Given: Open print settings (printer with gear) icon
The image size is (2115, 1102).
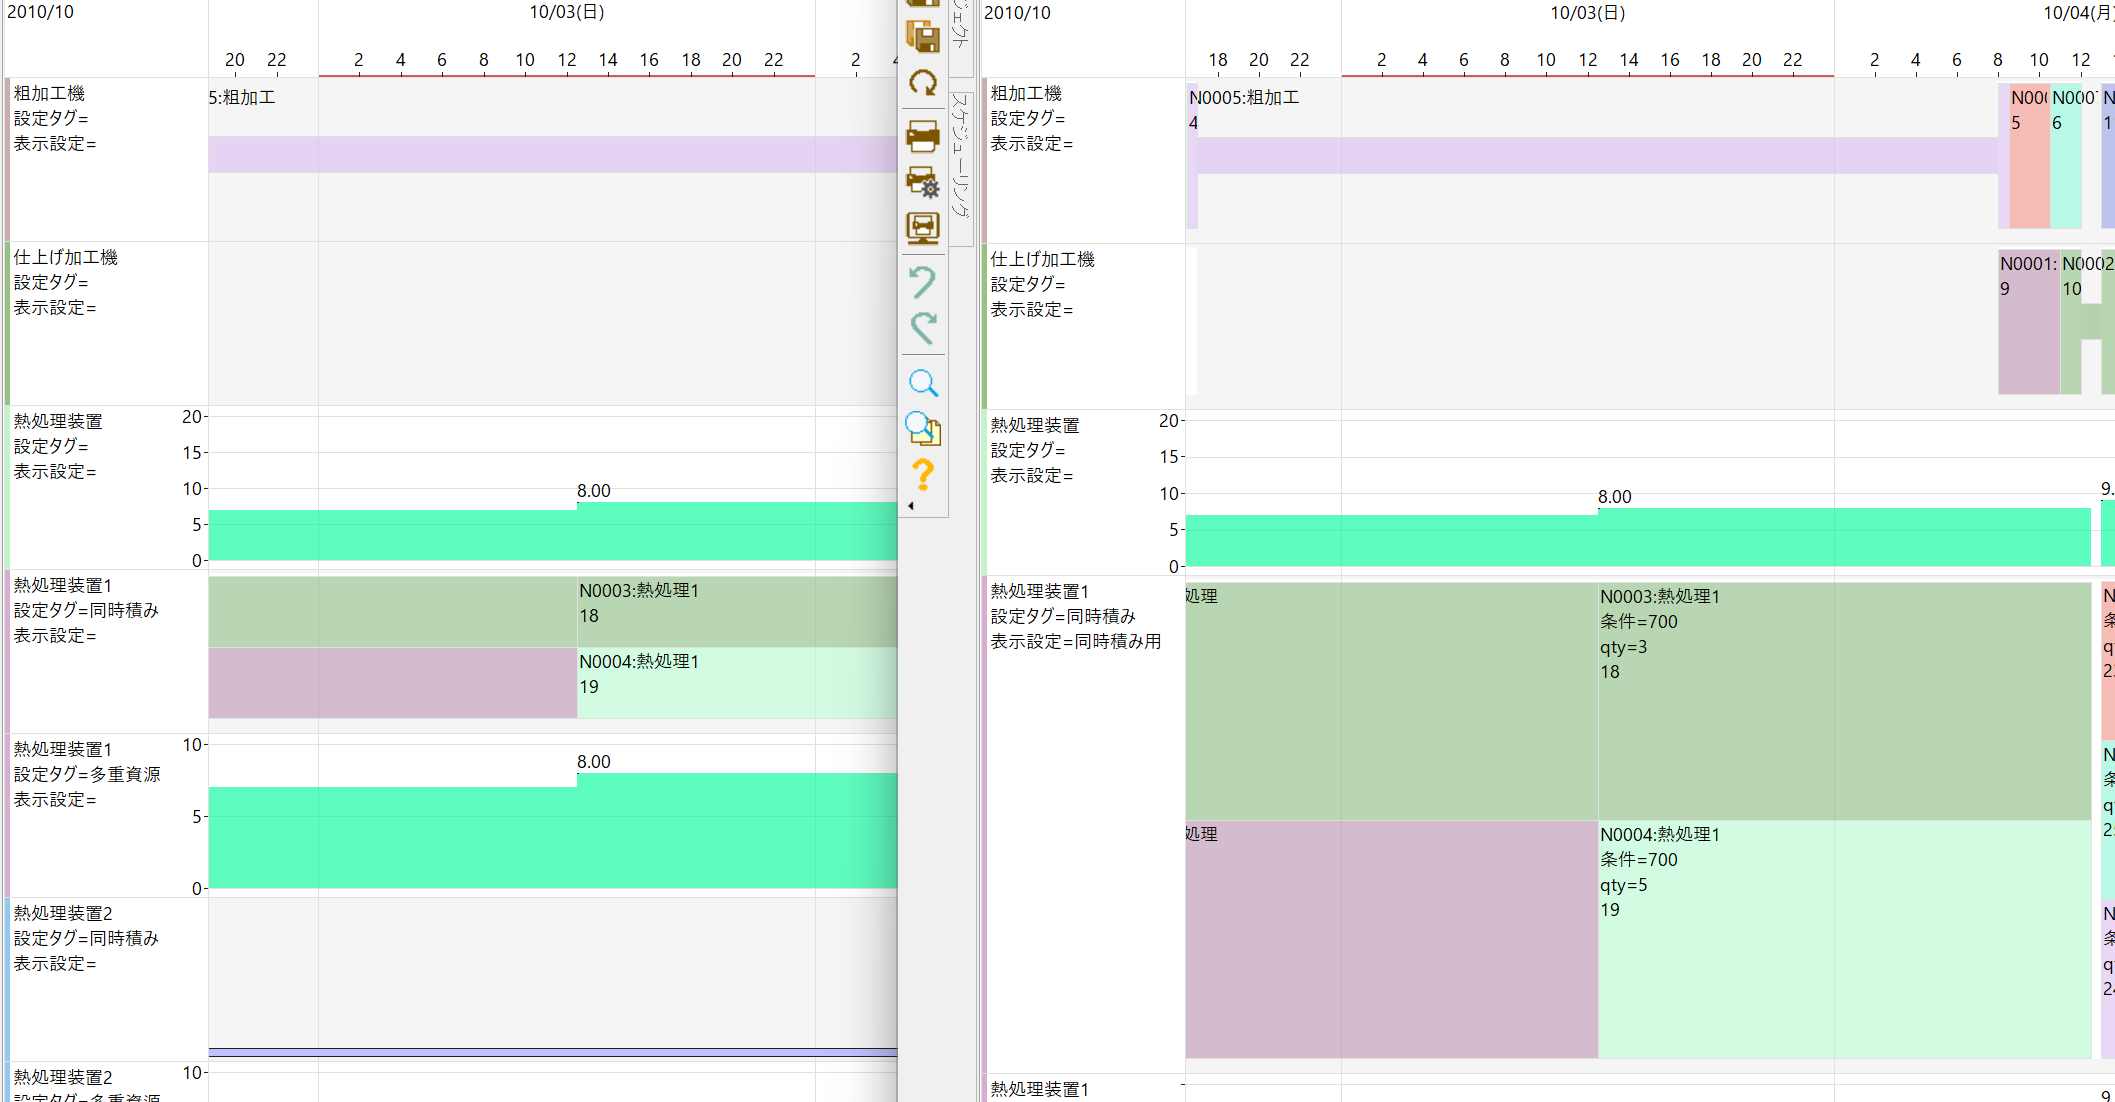Looking at the screenshot, I should click(922, 182).
